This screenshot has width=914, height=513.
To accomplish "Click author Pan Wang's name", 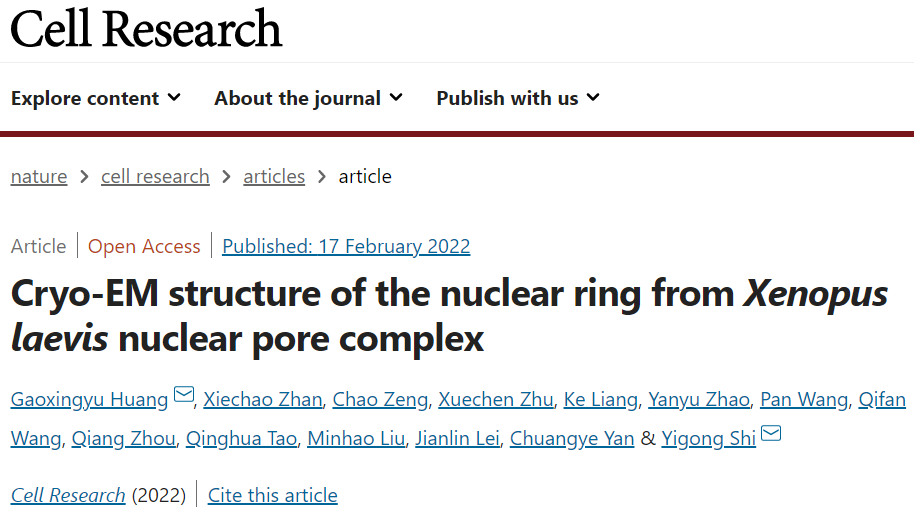I will pyautogui.click(x=804, y=400).
